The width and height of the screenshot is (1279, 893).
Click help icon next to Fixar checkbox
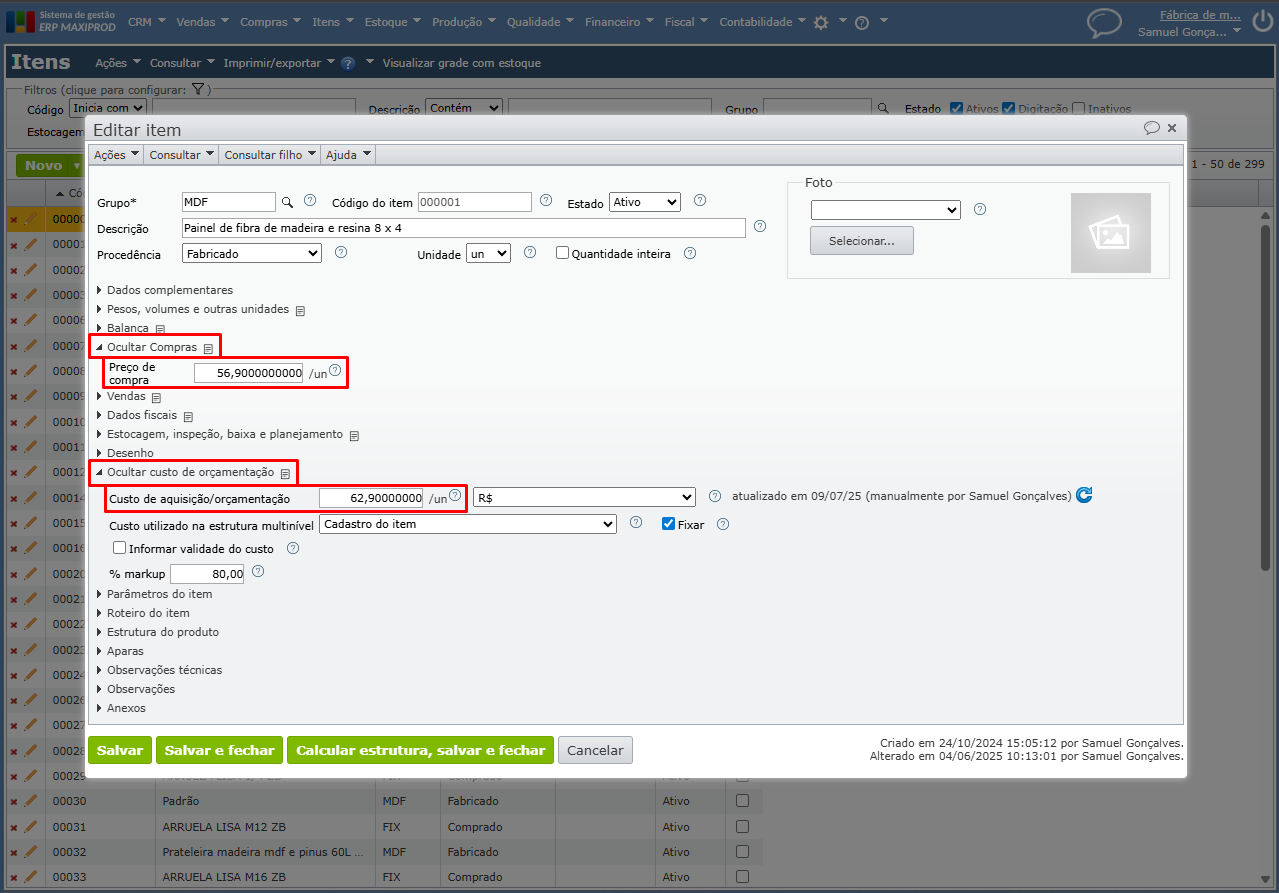tap(723, 523)
